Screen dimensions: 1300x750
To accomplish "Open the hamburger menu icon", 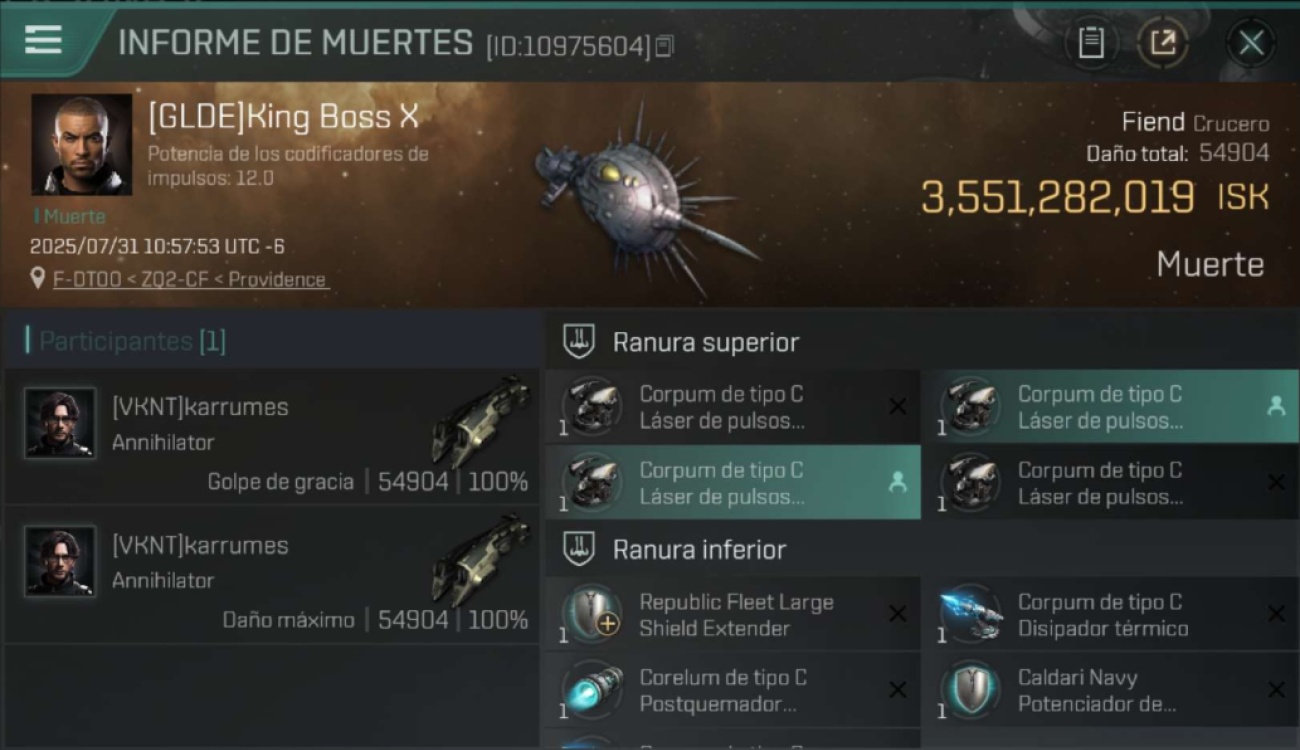I will coord(43,40).
